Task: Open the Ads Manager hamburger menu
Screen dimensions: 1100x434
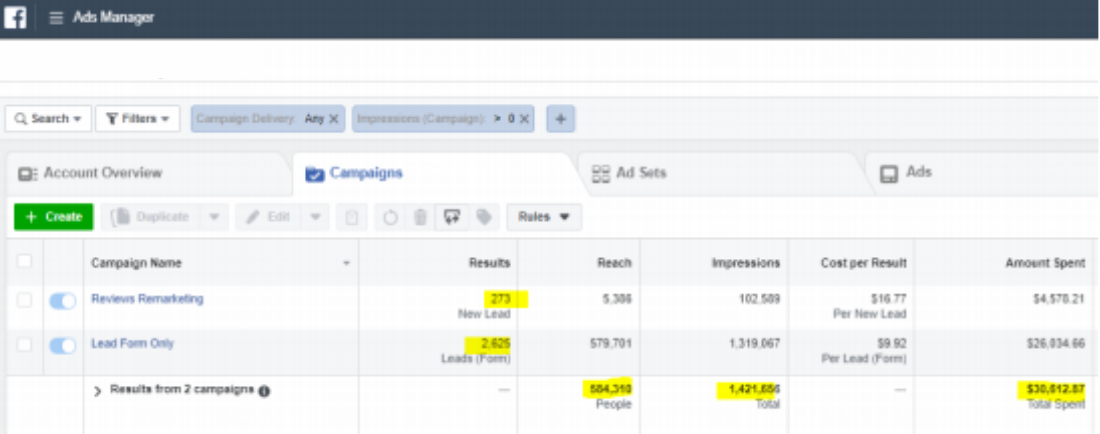Action: (56, 18)
